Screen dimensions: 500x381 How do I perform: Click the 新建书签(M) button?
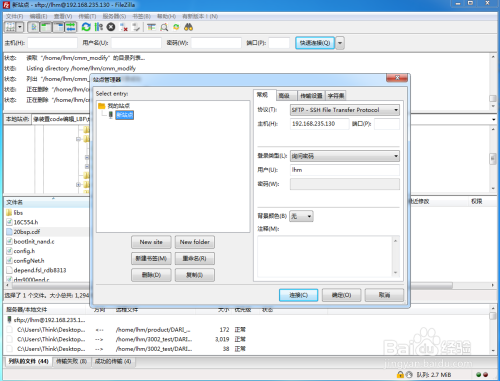tap(151, 258)
